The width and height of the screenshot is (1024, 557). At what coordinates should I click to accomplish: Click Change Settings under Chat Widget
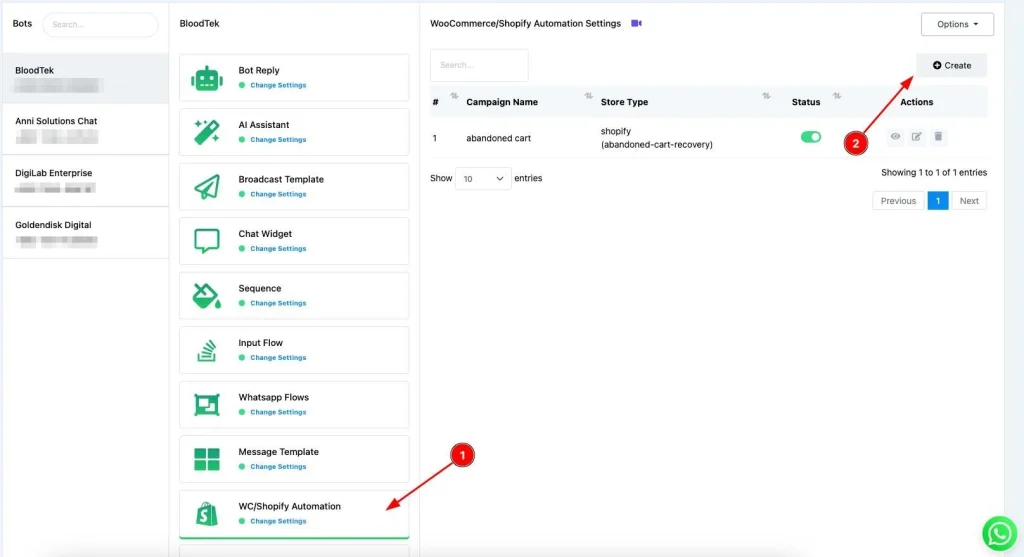[278, 249]
